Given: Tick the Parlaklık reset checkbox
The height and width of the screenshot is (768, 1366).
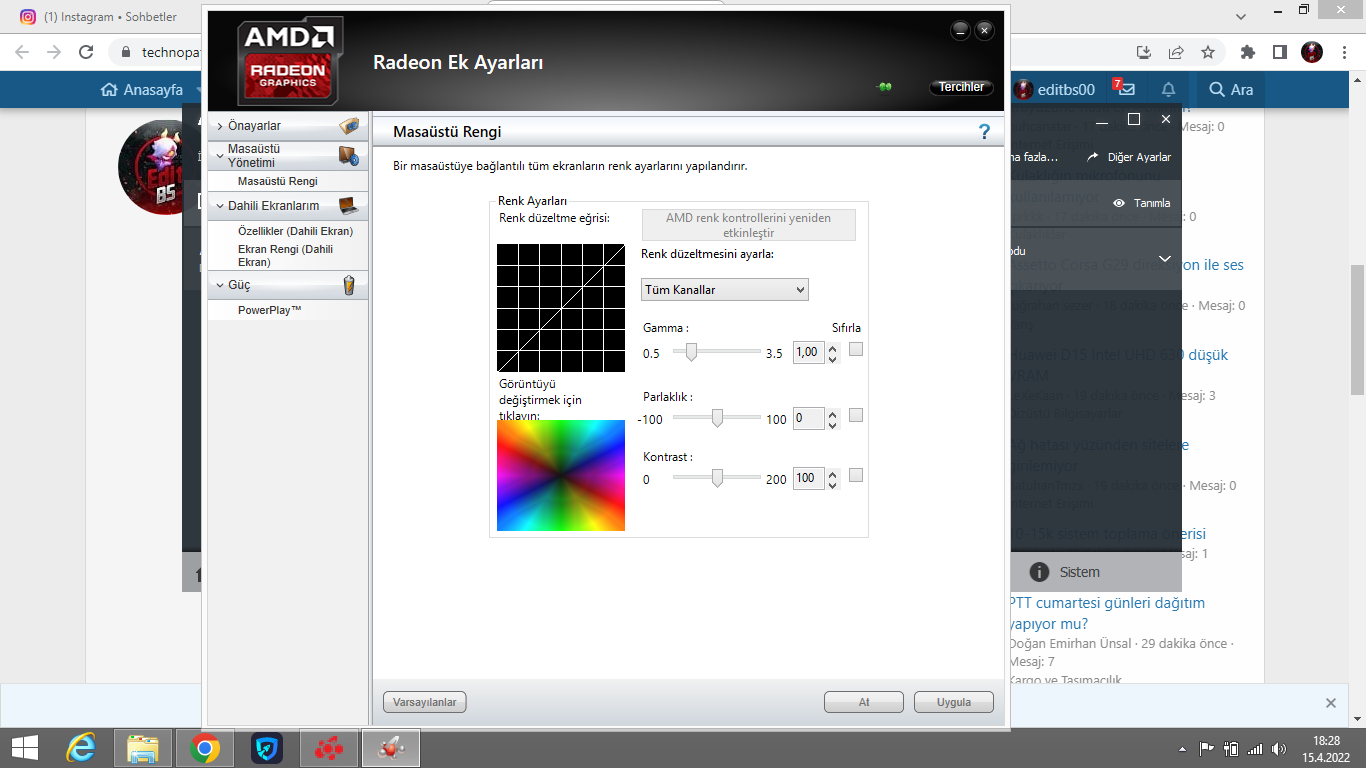Looking at the screenshot, I should 855,415.
